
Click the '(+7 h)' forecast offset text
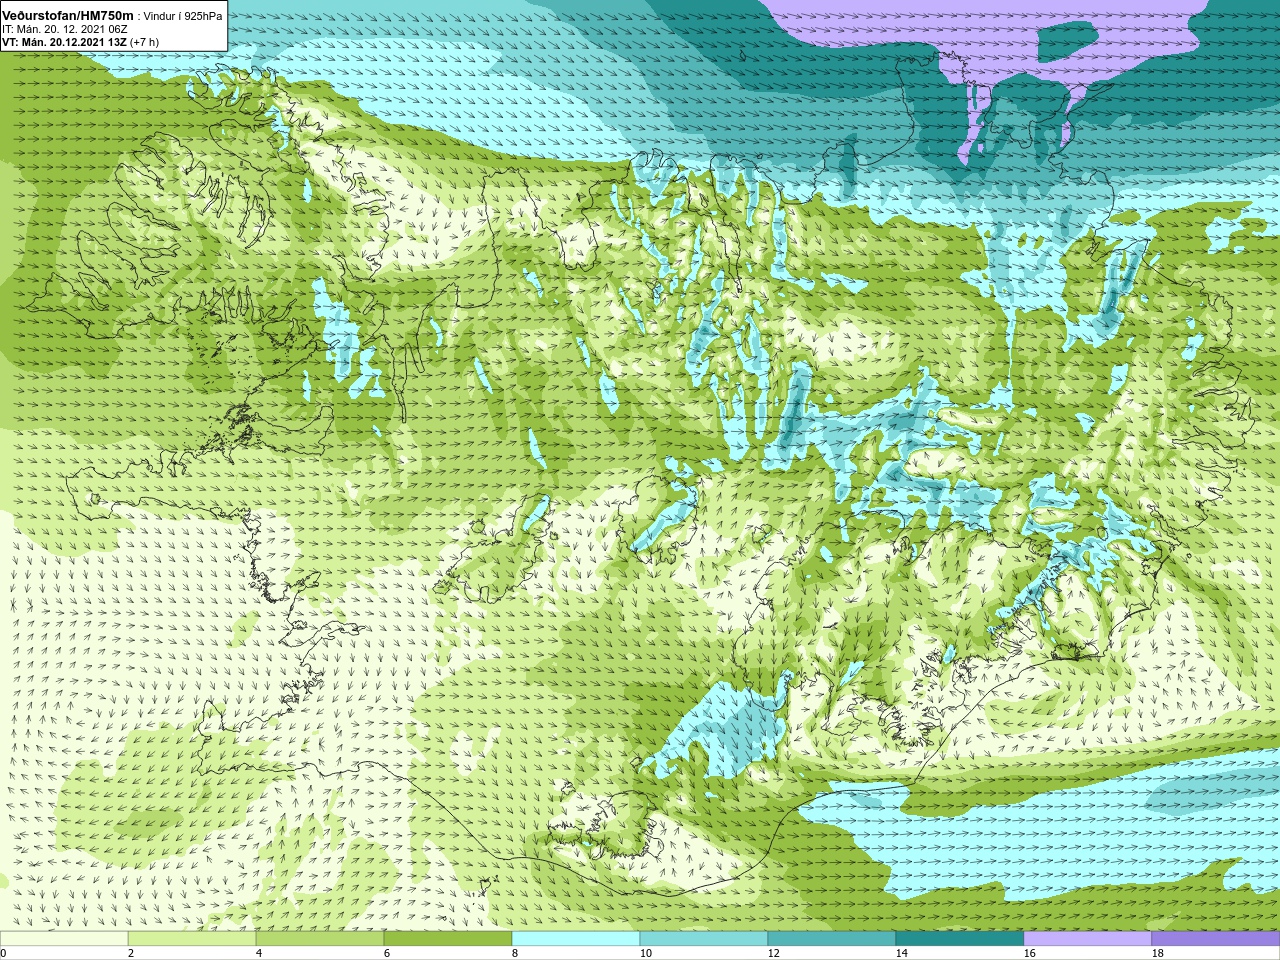click(145, 42)
